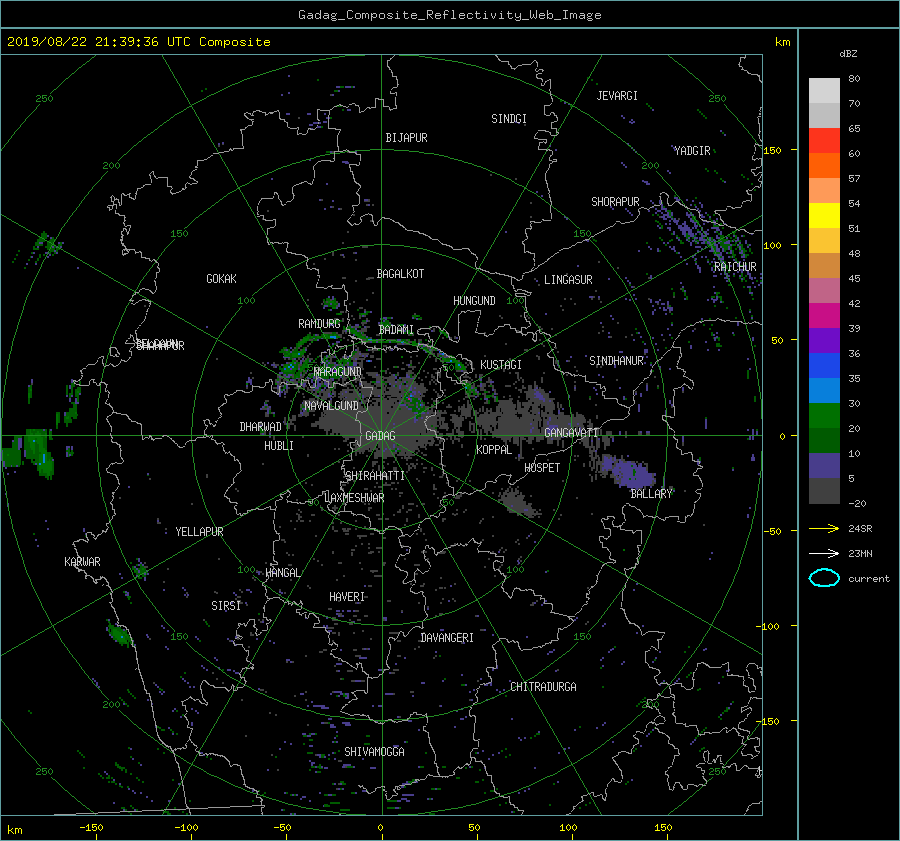Click the LINGASUR city label

pyautogui.click(x=568, y=280)
